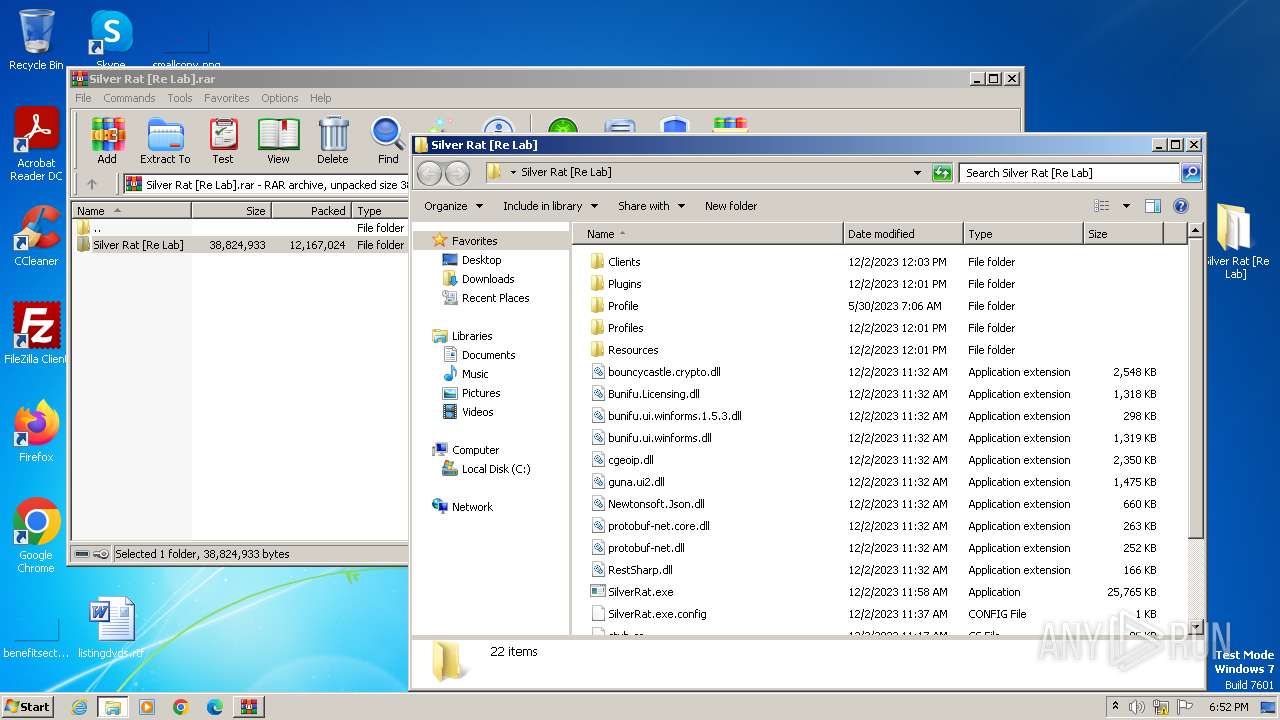
Task: Sort by Date modified column
Action: point(903,234)
